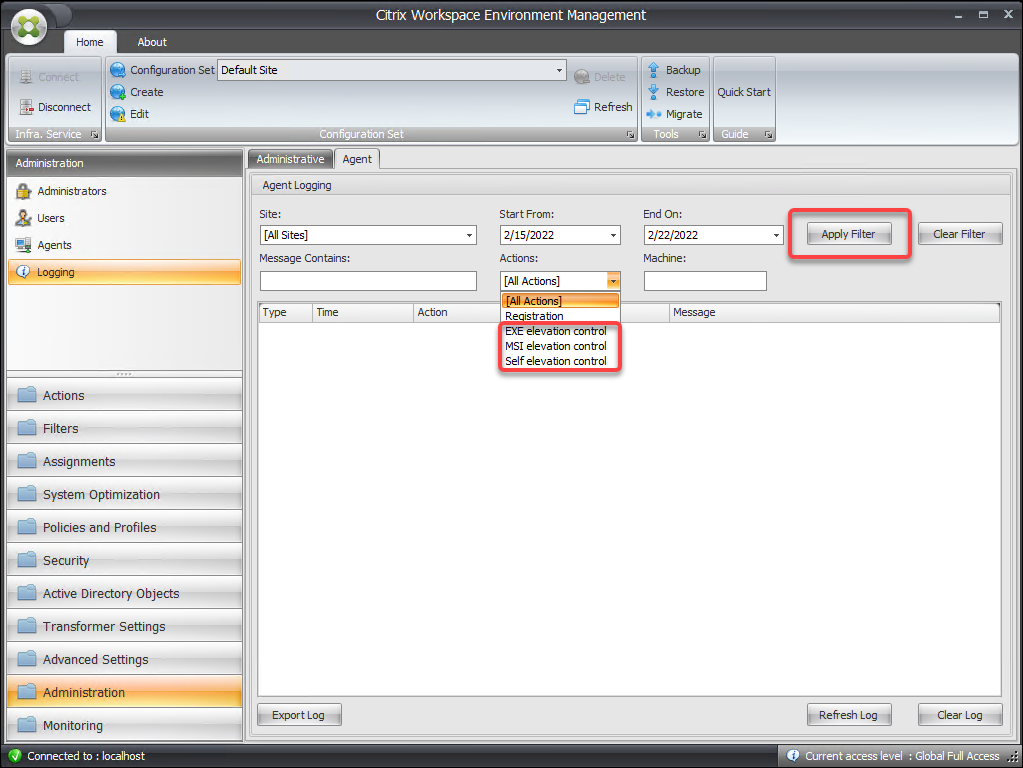This screenshot has width=1023, height=768.
Task: Switch to the Administrative tab
Action: (x=290, y=159)
